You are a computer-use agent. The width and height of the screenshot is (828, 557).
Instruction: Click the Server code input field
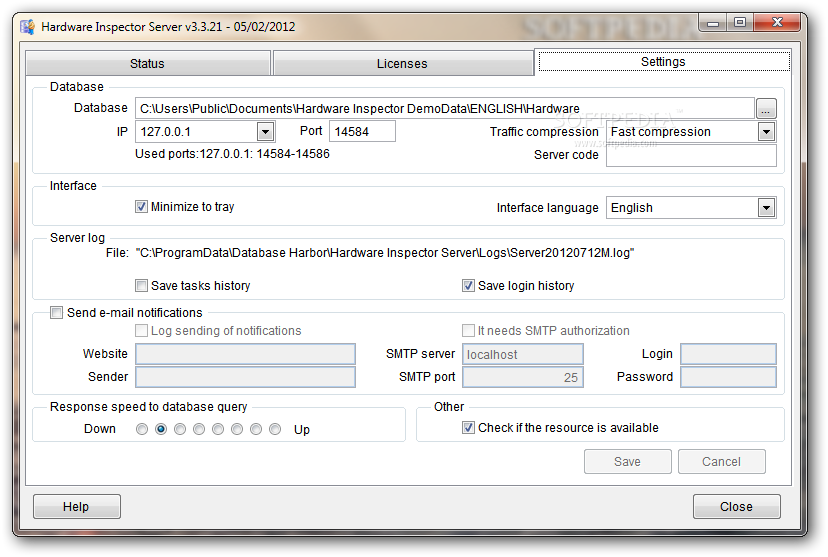click(691, 155)
